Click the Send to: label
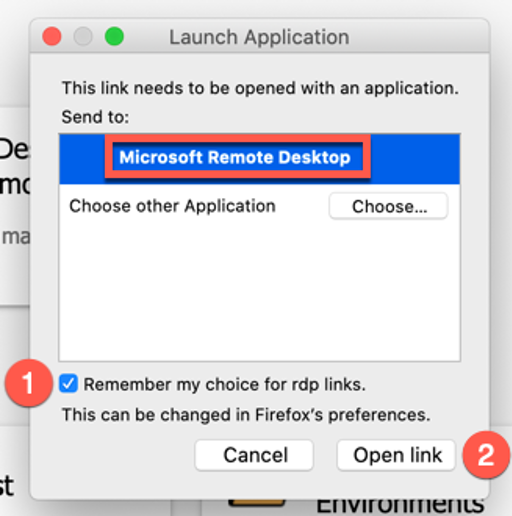 tap(95, 117)
